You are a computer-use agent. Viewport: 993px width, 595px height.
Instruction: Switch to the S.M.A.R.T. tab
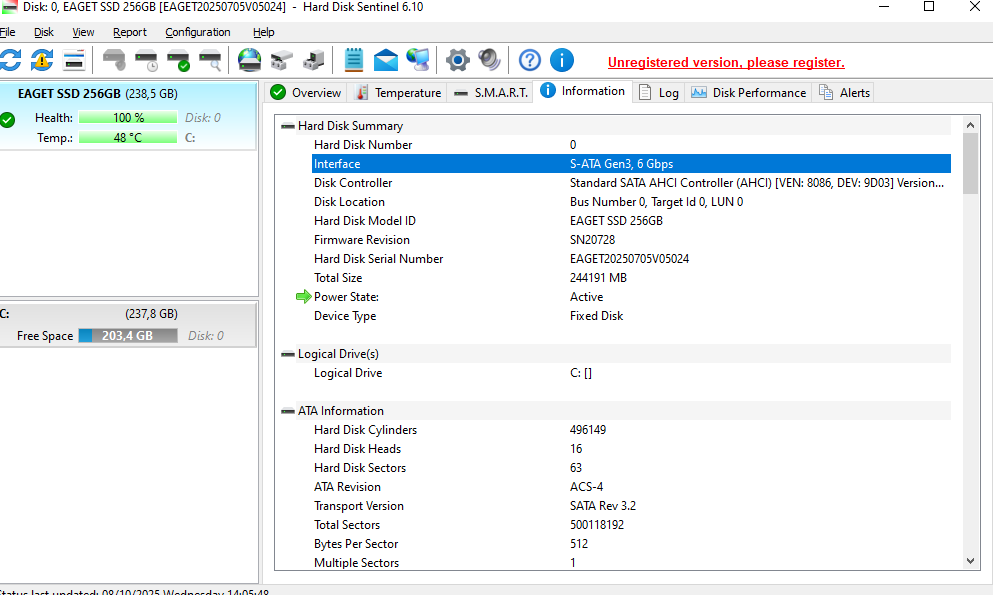(x=490, y=93)
